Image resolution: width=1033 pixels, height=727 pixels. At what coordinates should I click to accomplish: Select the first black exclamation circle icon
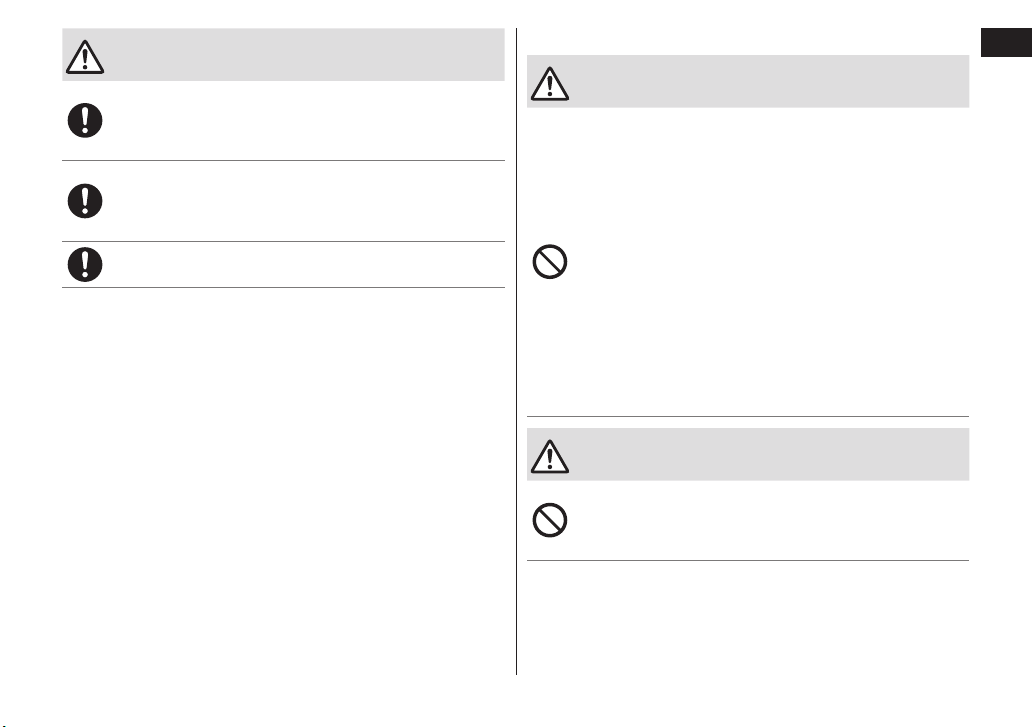click(85, 121)
